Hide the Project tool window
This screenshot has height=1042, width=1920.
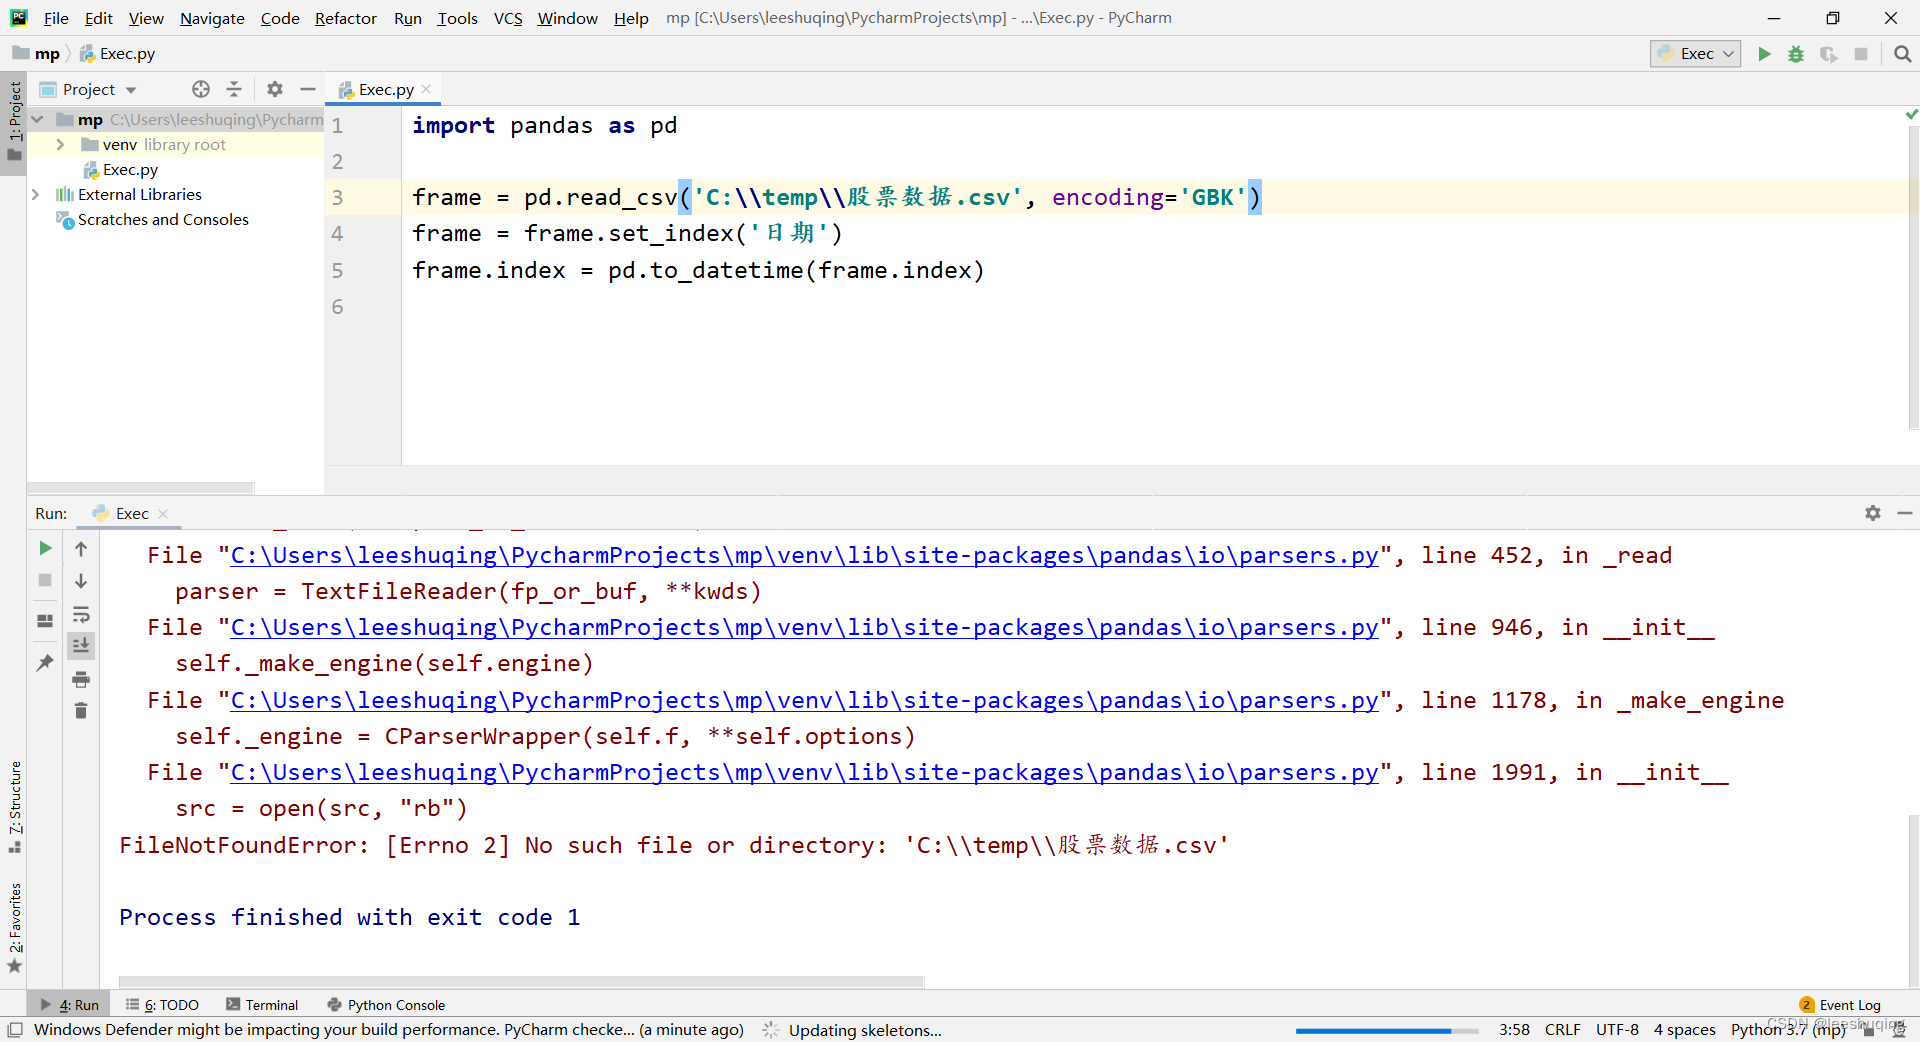coord(308,89)
